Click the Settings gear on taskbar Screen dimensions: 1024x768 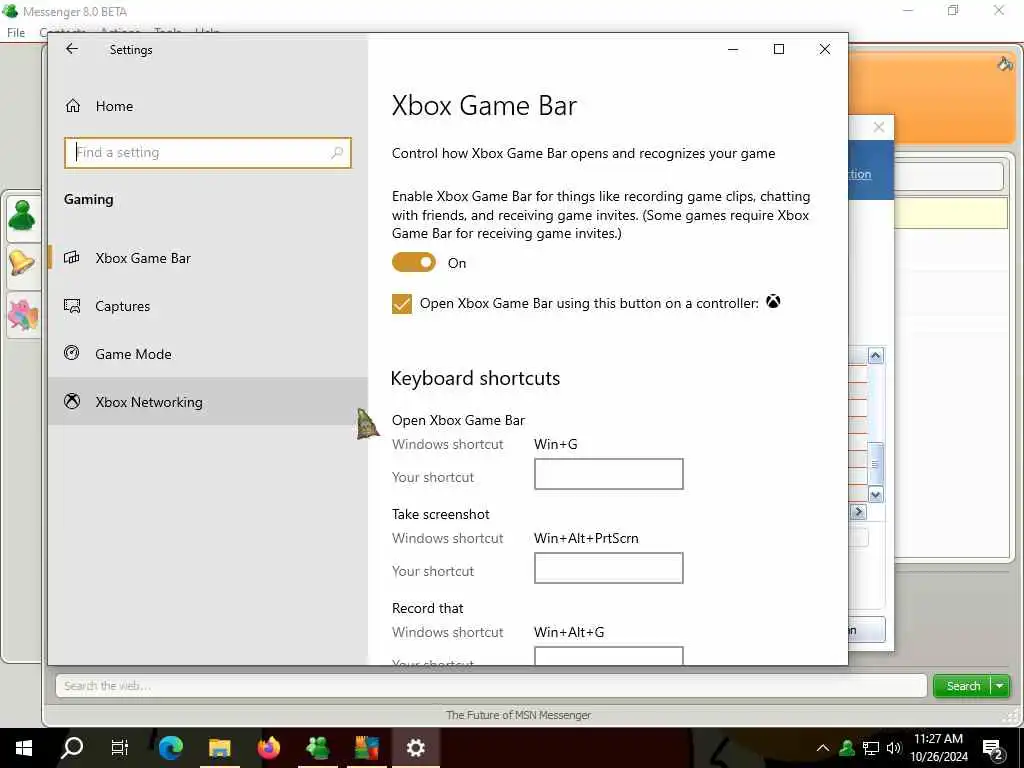pos(415,748)
